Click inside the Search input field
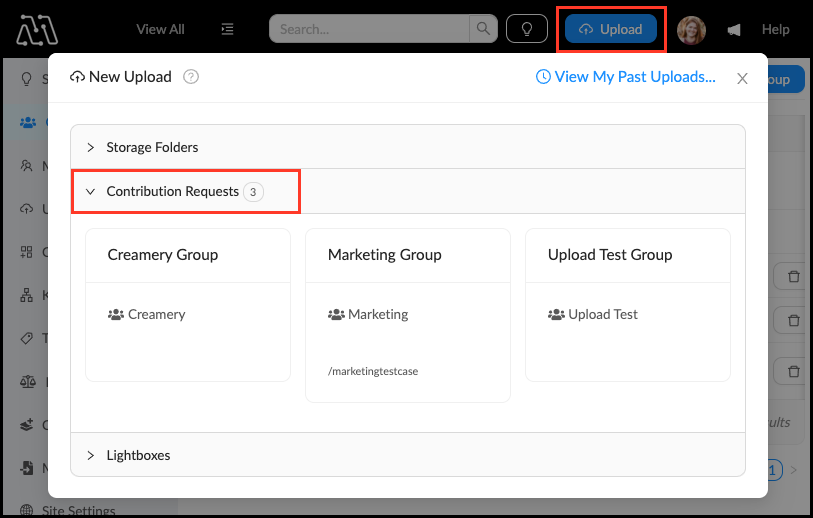The image size is (813, 518). point(372,29)
